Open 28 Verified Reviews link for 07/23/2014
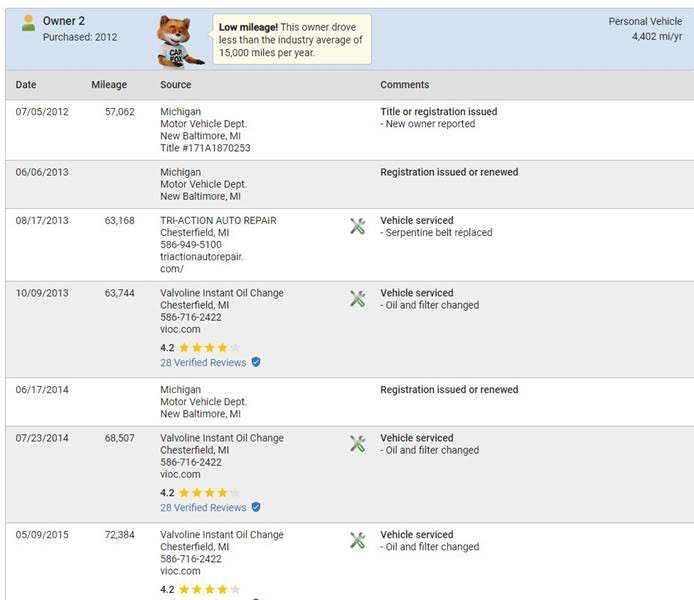 pos(203,507)
